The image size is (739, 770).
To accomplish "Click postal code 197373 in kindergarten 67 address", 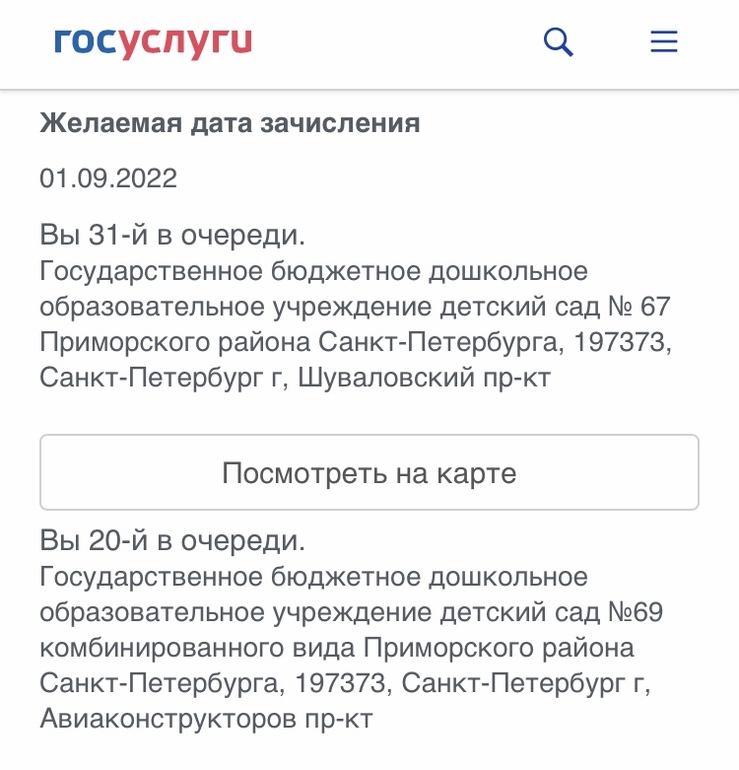I will tap(618, 342).
